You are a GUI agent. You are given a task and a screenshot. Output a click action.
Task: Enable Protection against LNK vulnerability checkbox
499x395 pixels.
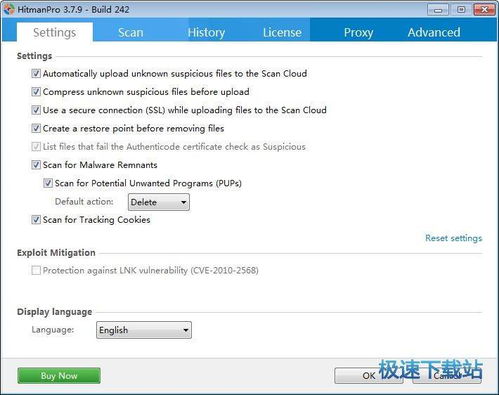[36, 270]
